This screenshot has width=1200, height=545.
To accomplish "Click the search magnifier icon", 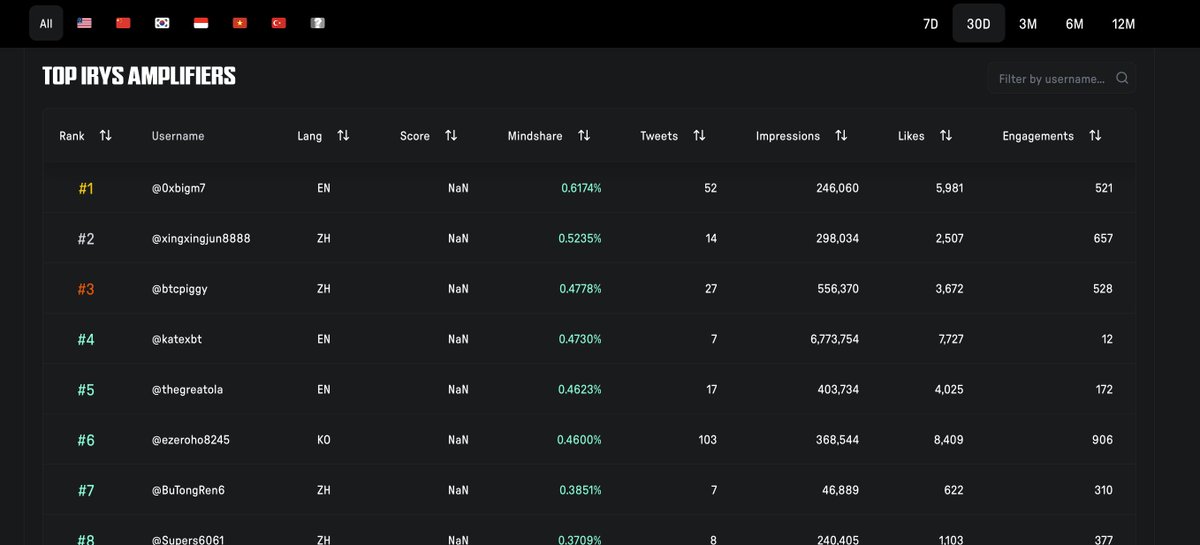I will pos(1122,78).
